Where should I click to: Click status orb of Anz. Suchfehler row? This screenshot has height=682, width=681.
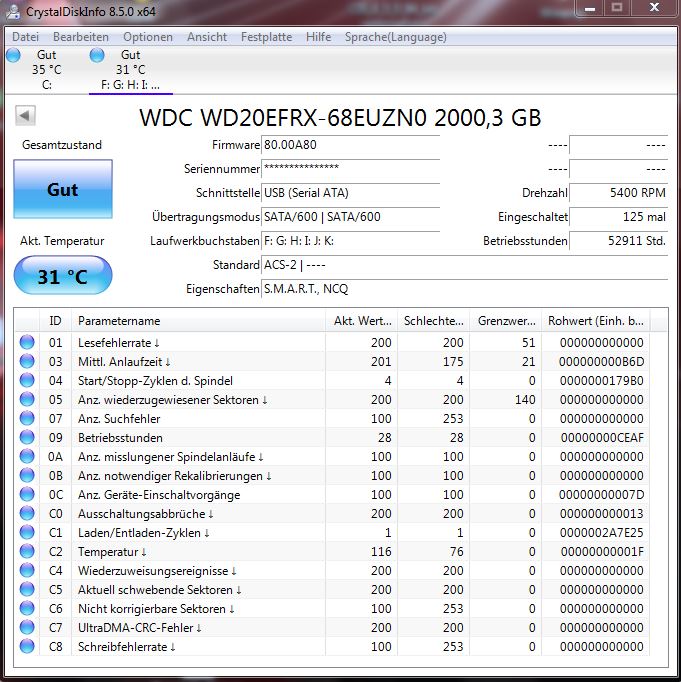coord(27,418)
